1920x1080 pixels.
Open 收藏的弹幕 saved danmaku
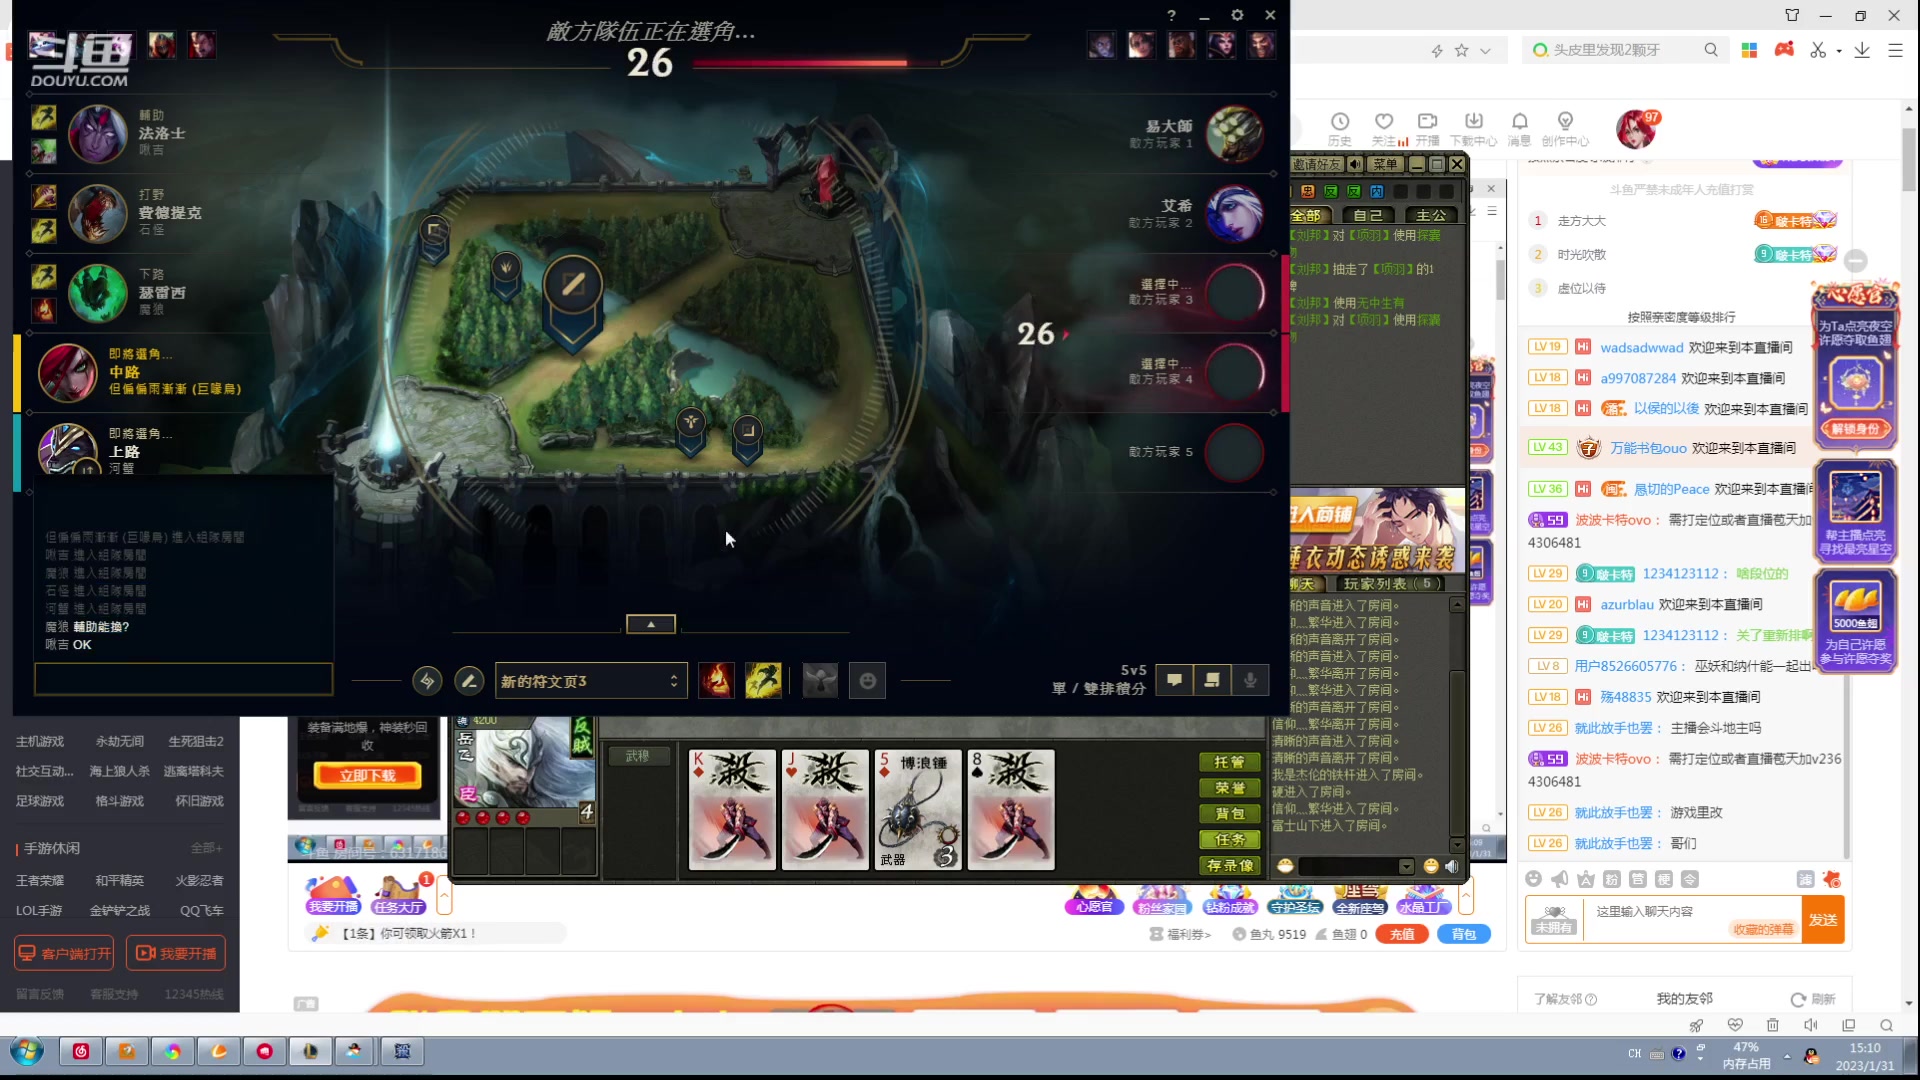point(1763,930)
